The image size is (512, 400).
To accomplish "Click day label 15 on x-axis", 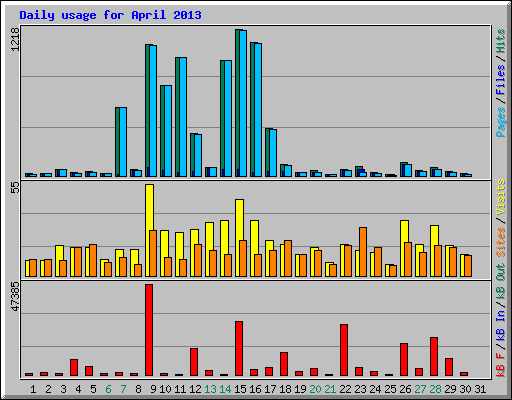I will [240, 389].
